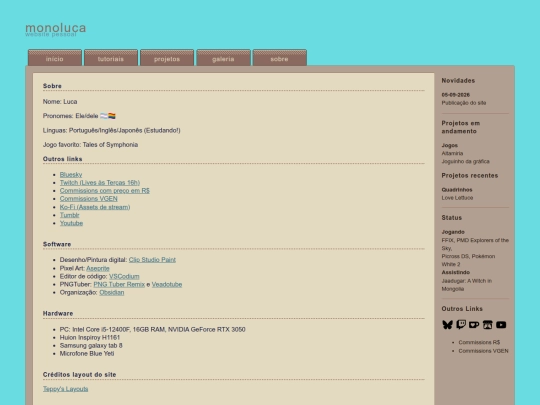
Task: Click the monoluca site title
Action: 55,28
